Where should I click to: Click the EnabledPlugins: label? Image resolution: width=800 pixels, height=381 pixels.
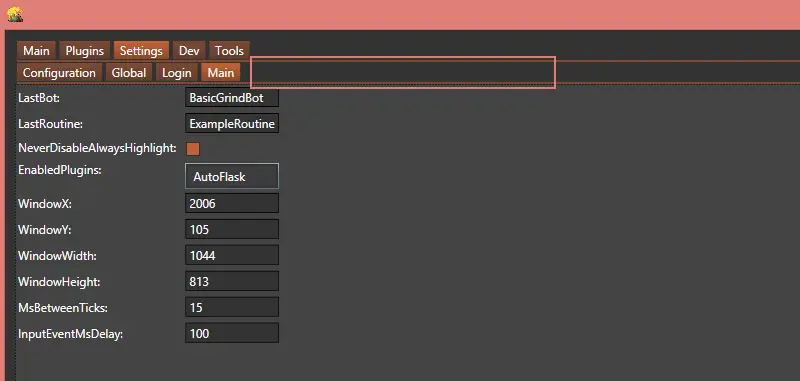pyautogui.click(x=60, y=170)
